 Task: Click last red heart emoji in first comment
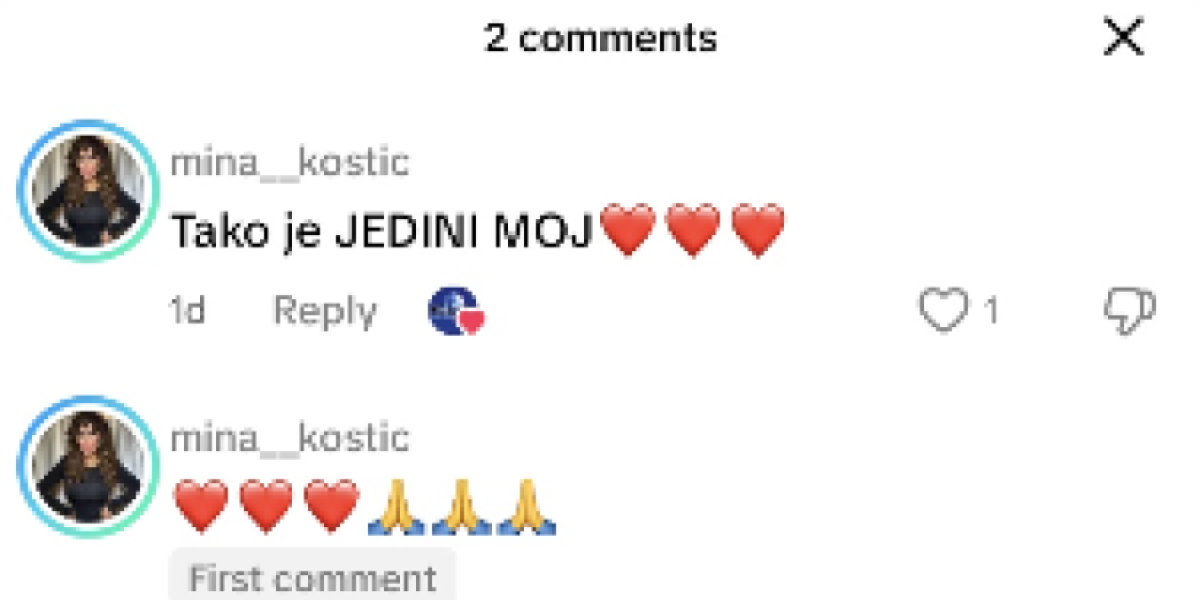pos(758,231)
